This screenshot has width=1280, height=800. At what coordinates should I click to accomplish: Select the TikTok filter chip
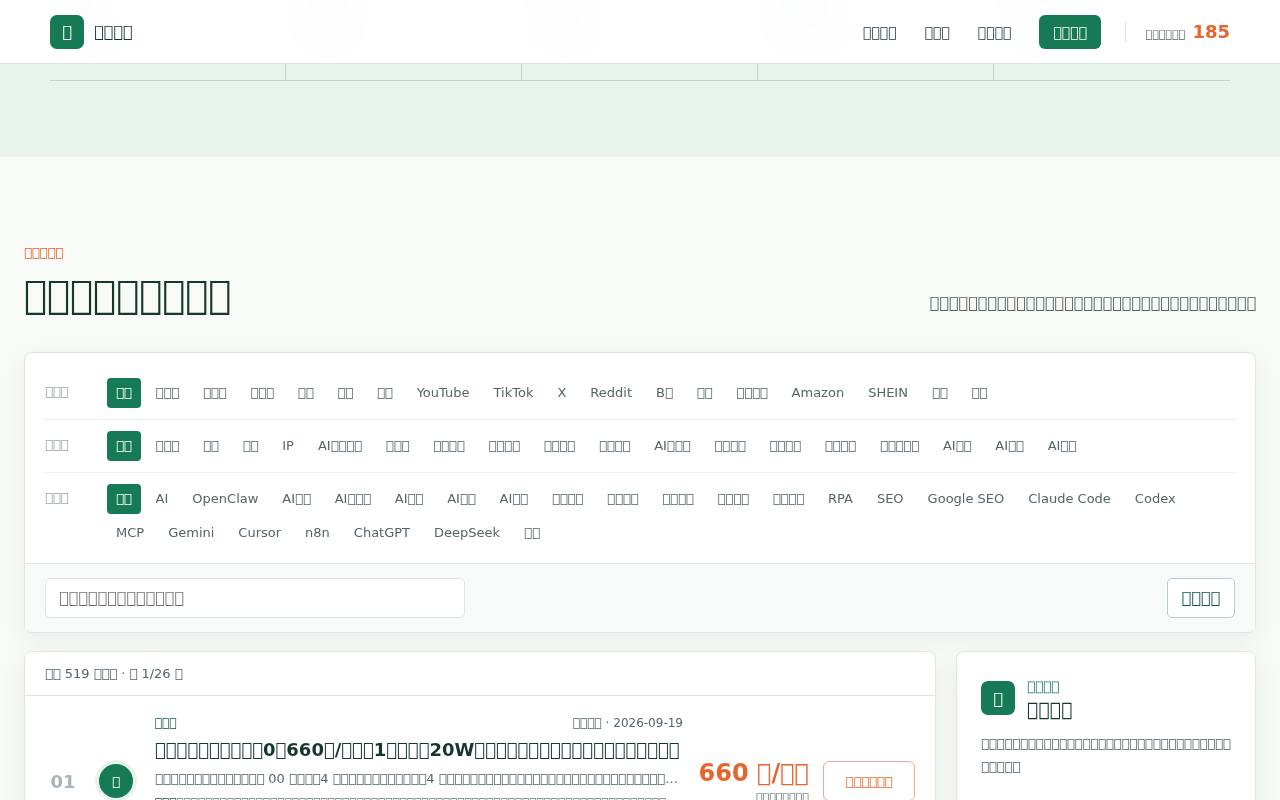[513, 393]
